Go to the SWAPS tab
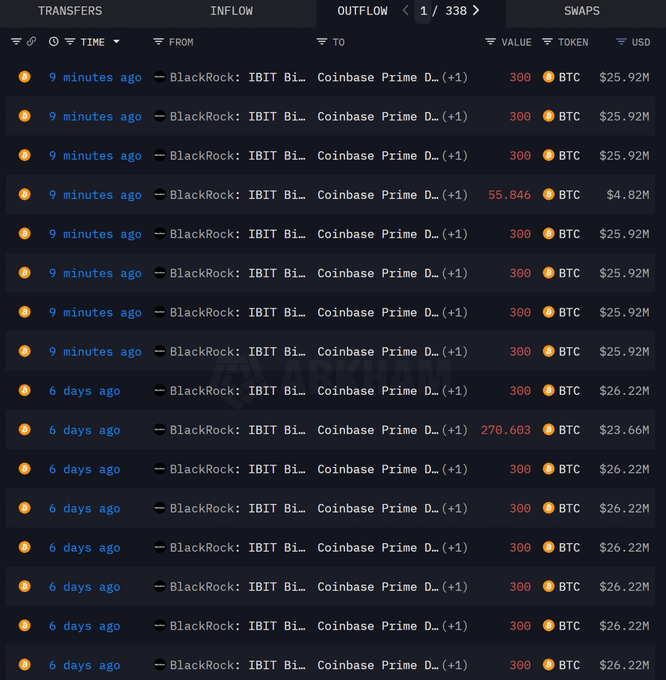666x680 pixels. pyautogui.click(x=582, y=11)
